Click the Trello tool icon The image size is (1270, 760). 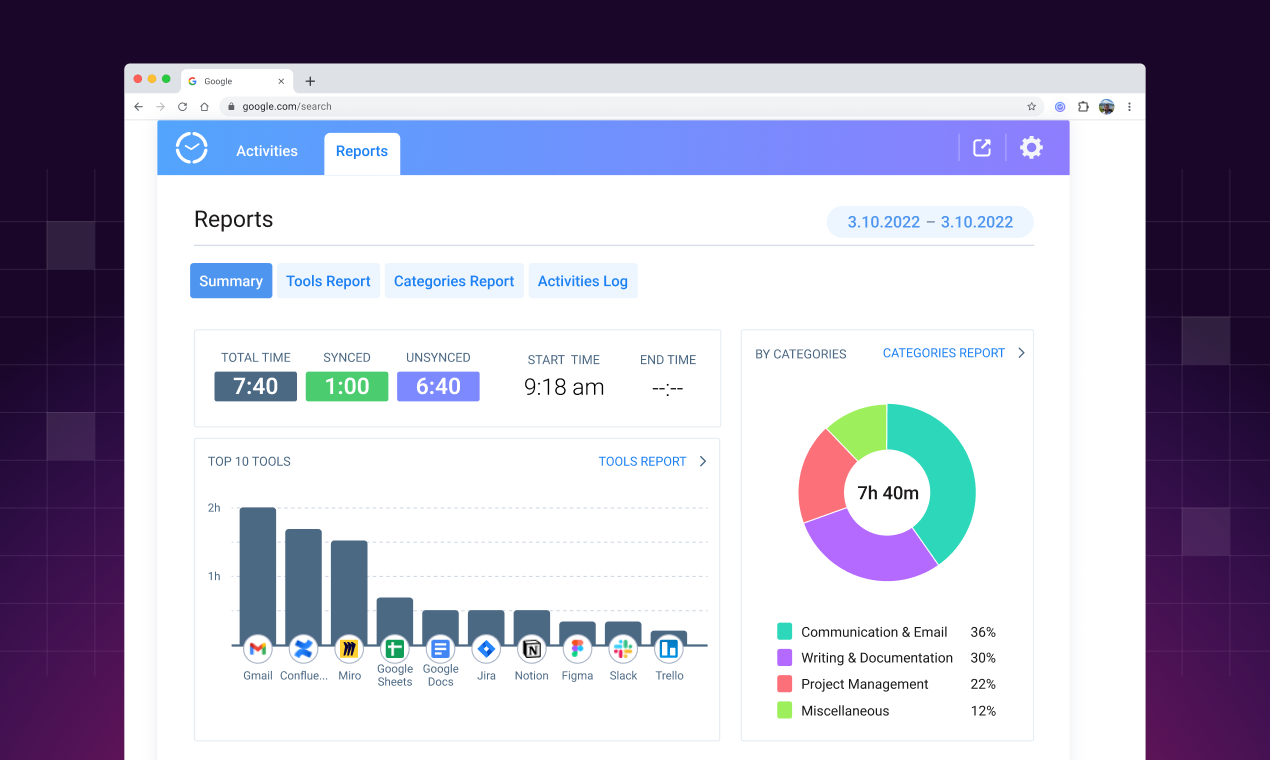(669, 649)
